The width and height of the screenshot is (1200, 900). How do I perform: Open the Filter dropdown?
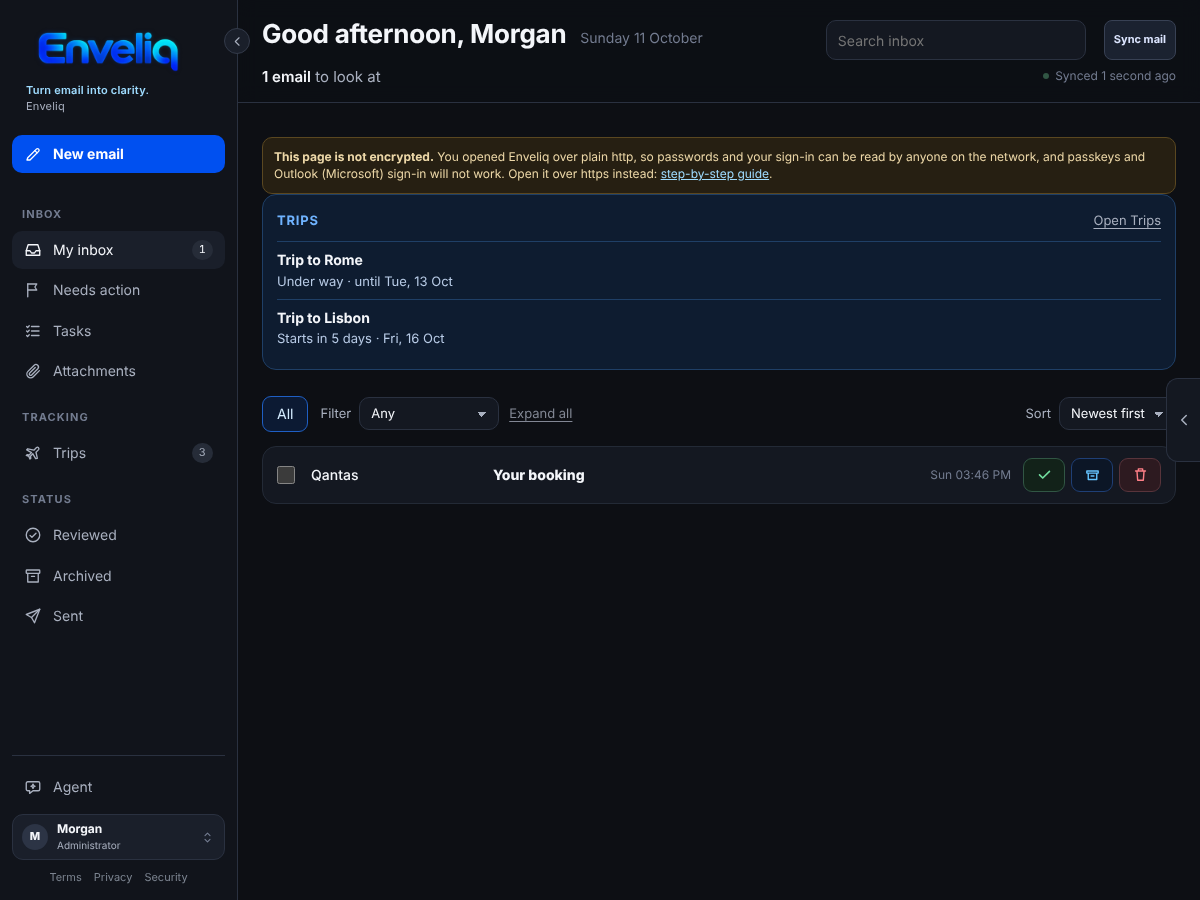429,413
